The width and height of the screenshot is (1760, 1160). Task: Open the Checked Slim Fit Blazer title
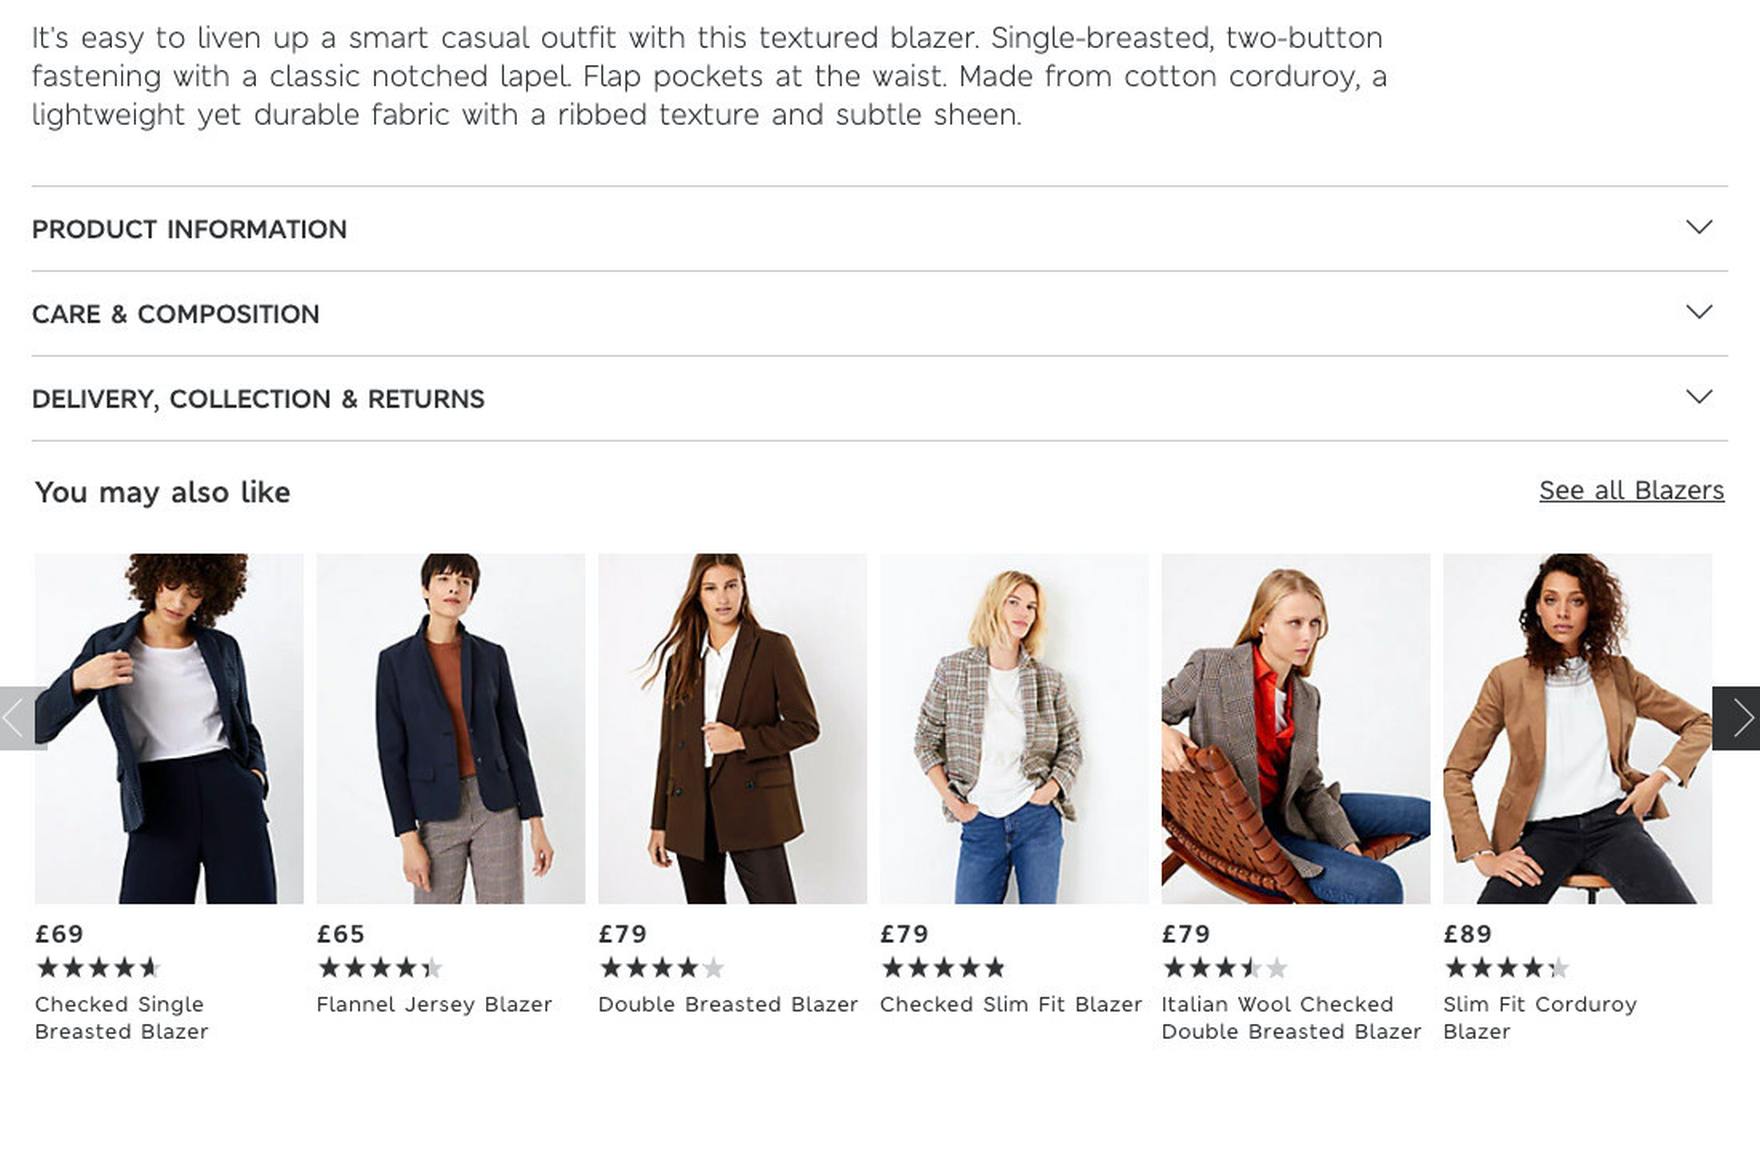[x=1010, y=1004]
